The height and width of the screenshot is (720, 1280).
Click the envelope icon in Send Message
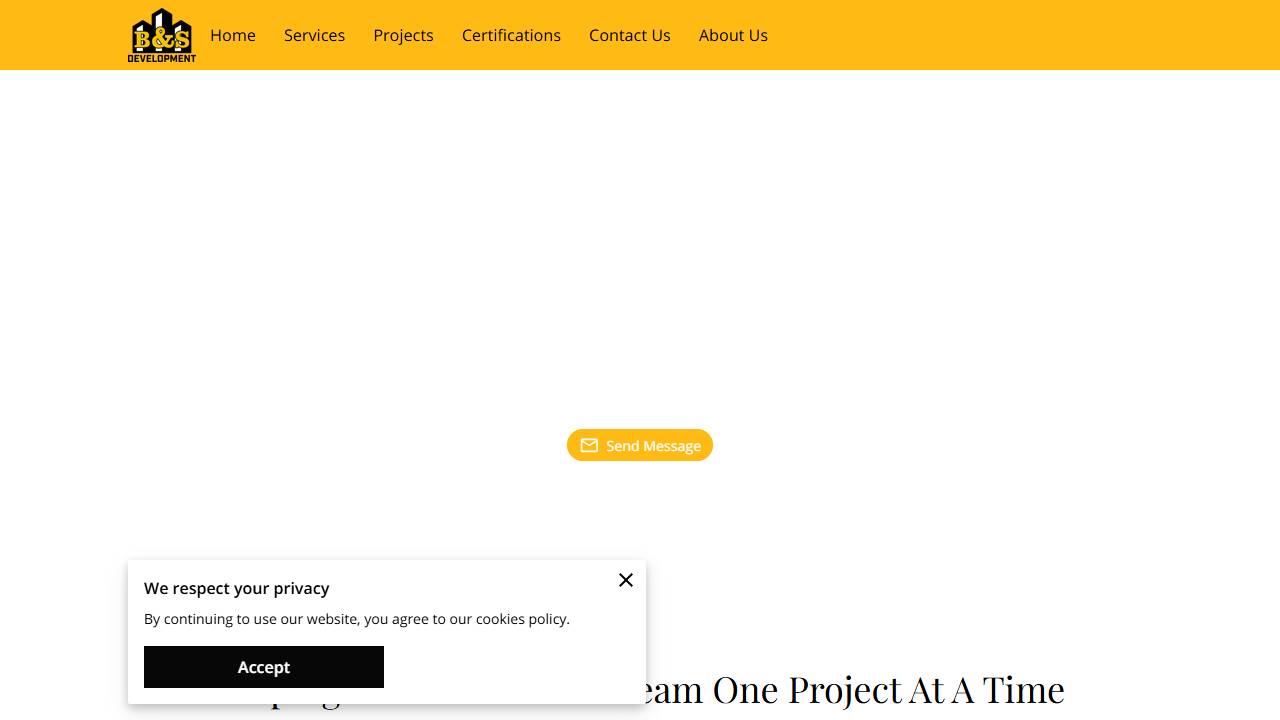[589, 445]
